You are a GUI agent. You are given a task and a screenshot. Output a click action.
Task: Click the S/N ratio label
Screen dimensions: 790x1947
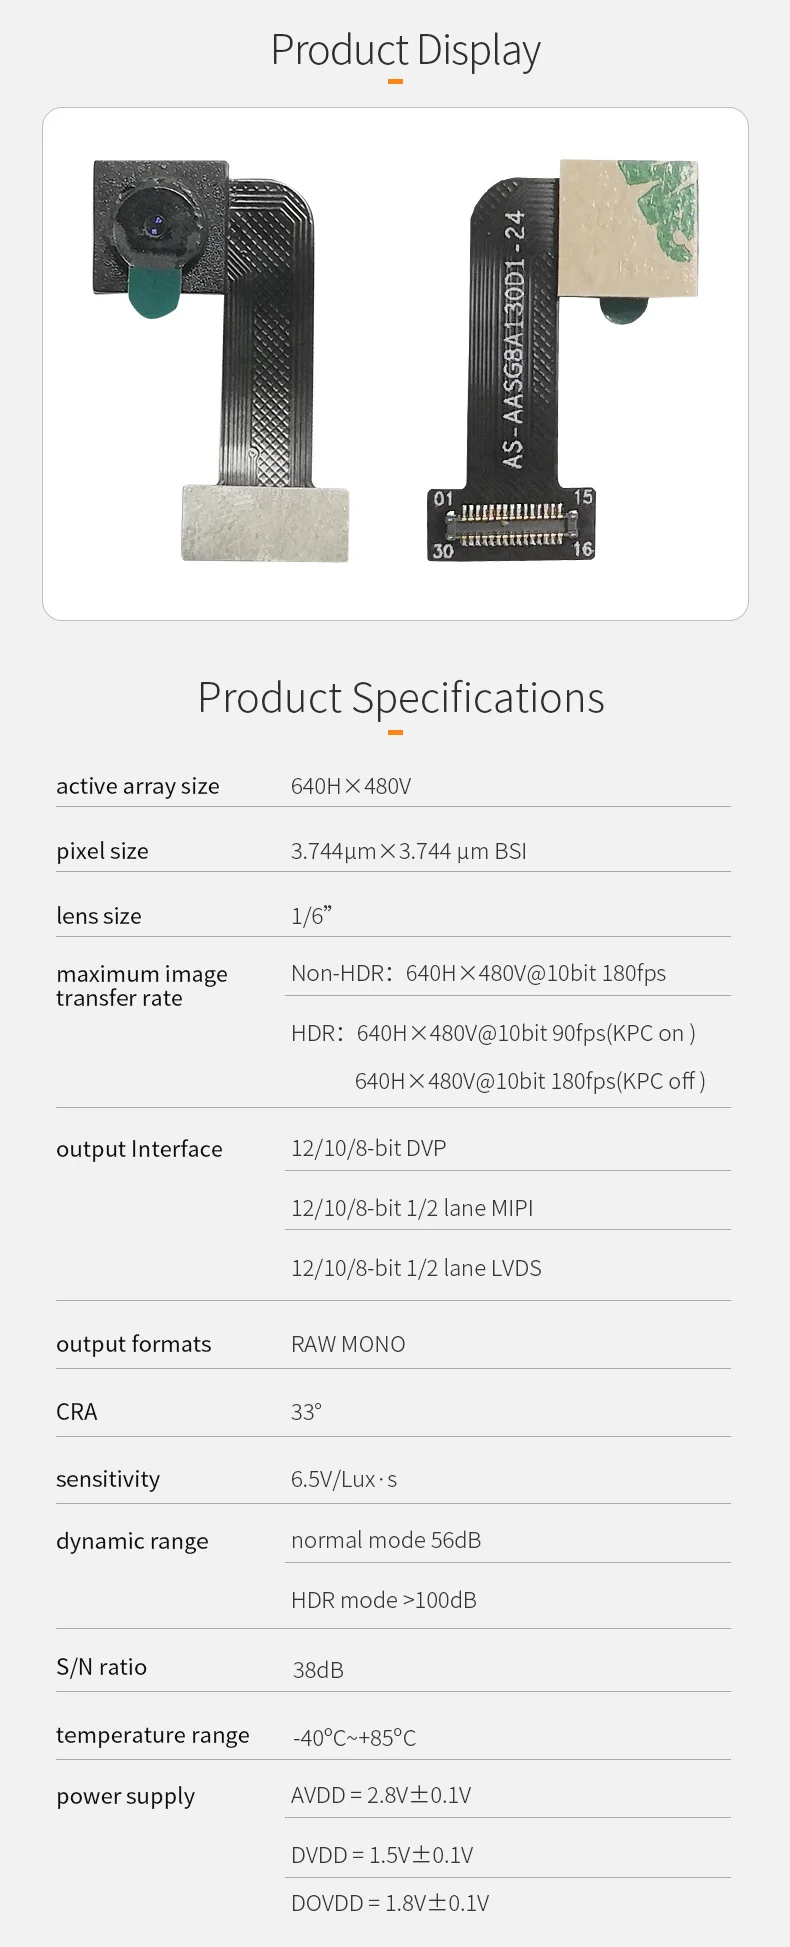tap(102, 1667)
